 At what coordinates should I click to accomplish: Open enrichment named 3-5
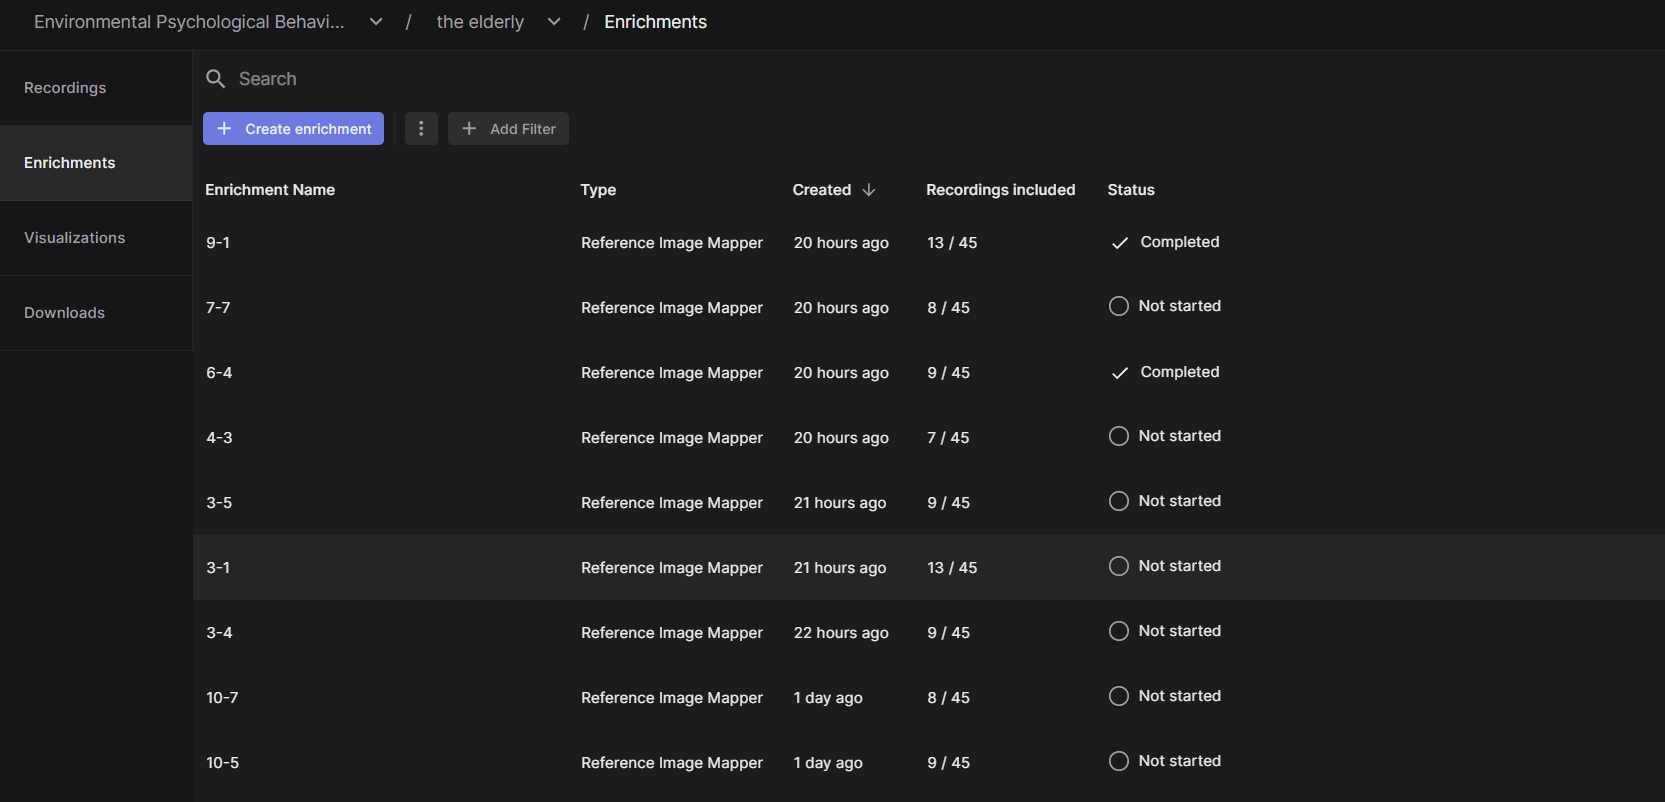tap(219, 502)
